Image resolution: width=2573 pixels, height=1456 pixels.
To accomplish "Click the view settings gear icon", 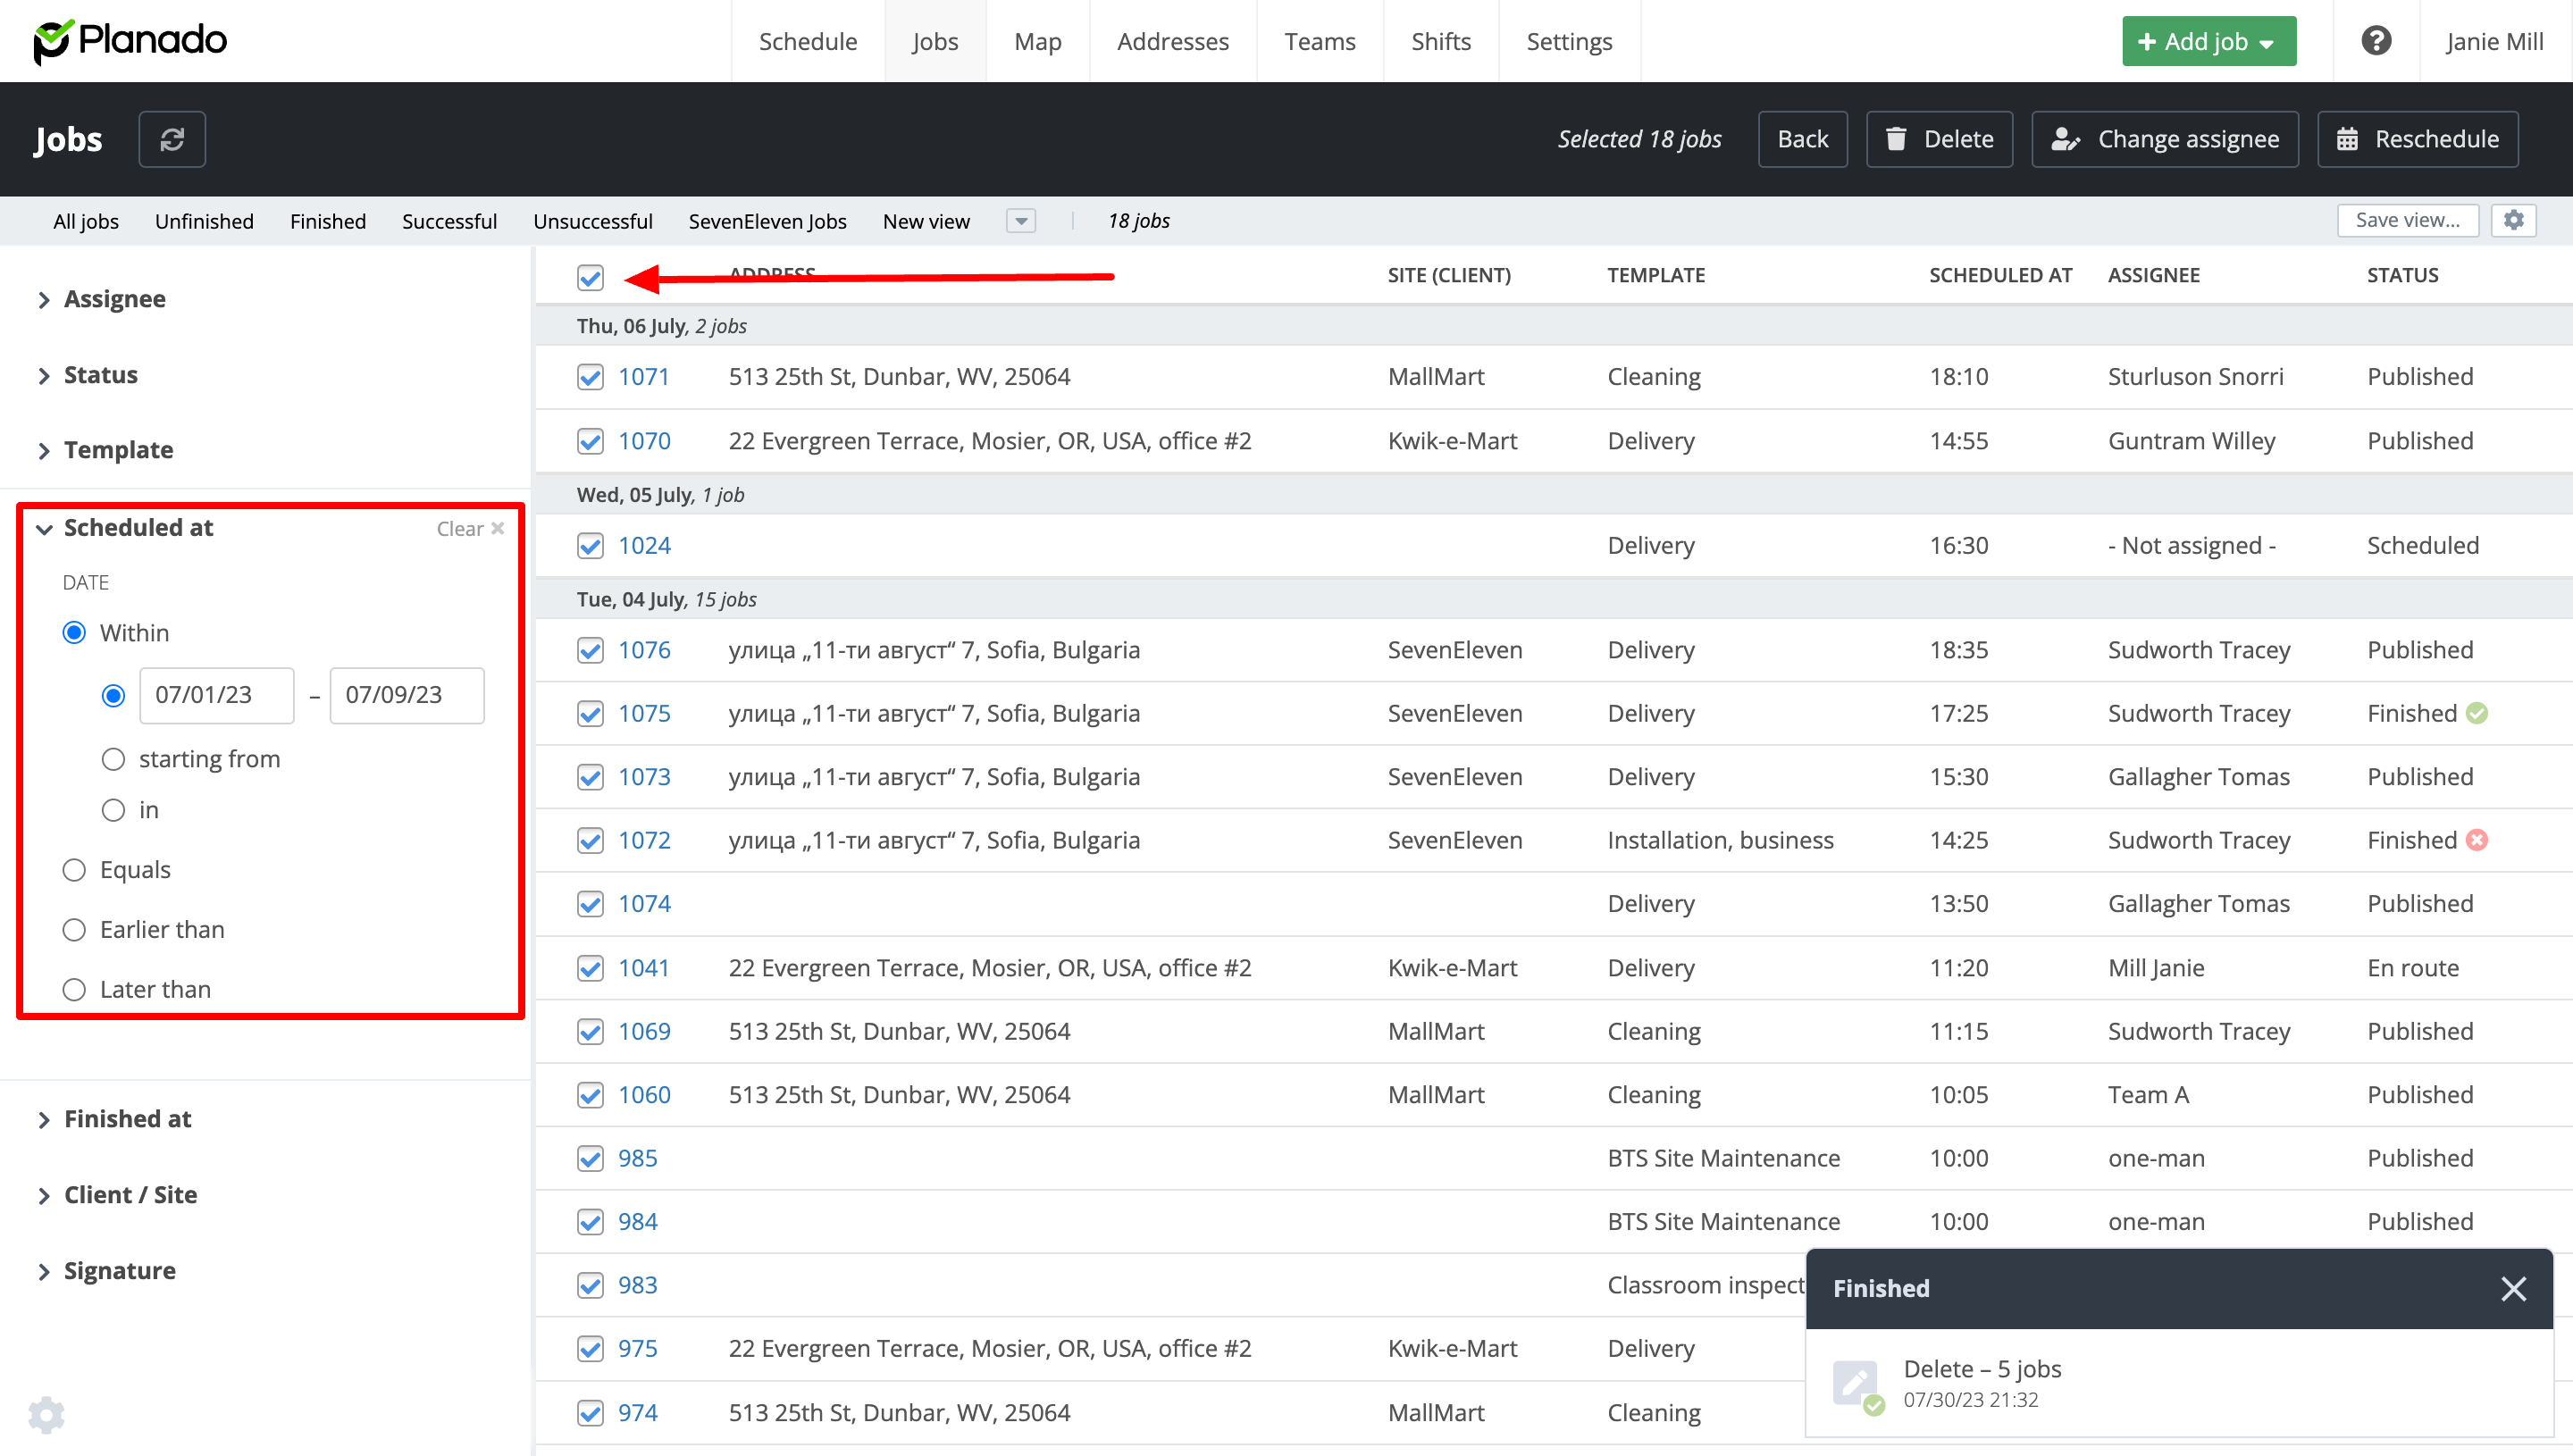I will click(2514, 220).
